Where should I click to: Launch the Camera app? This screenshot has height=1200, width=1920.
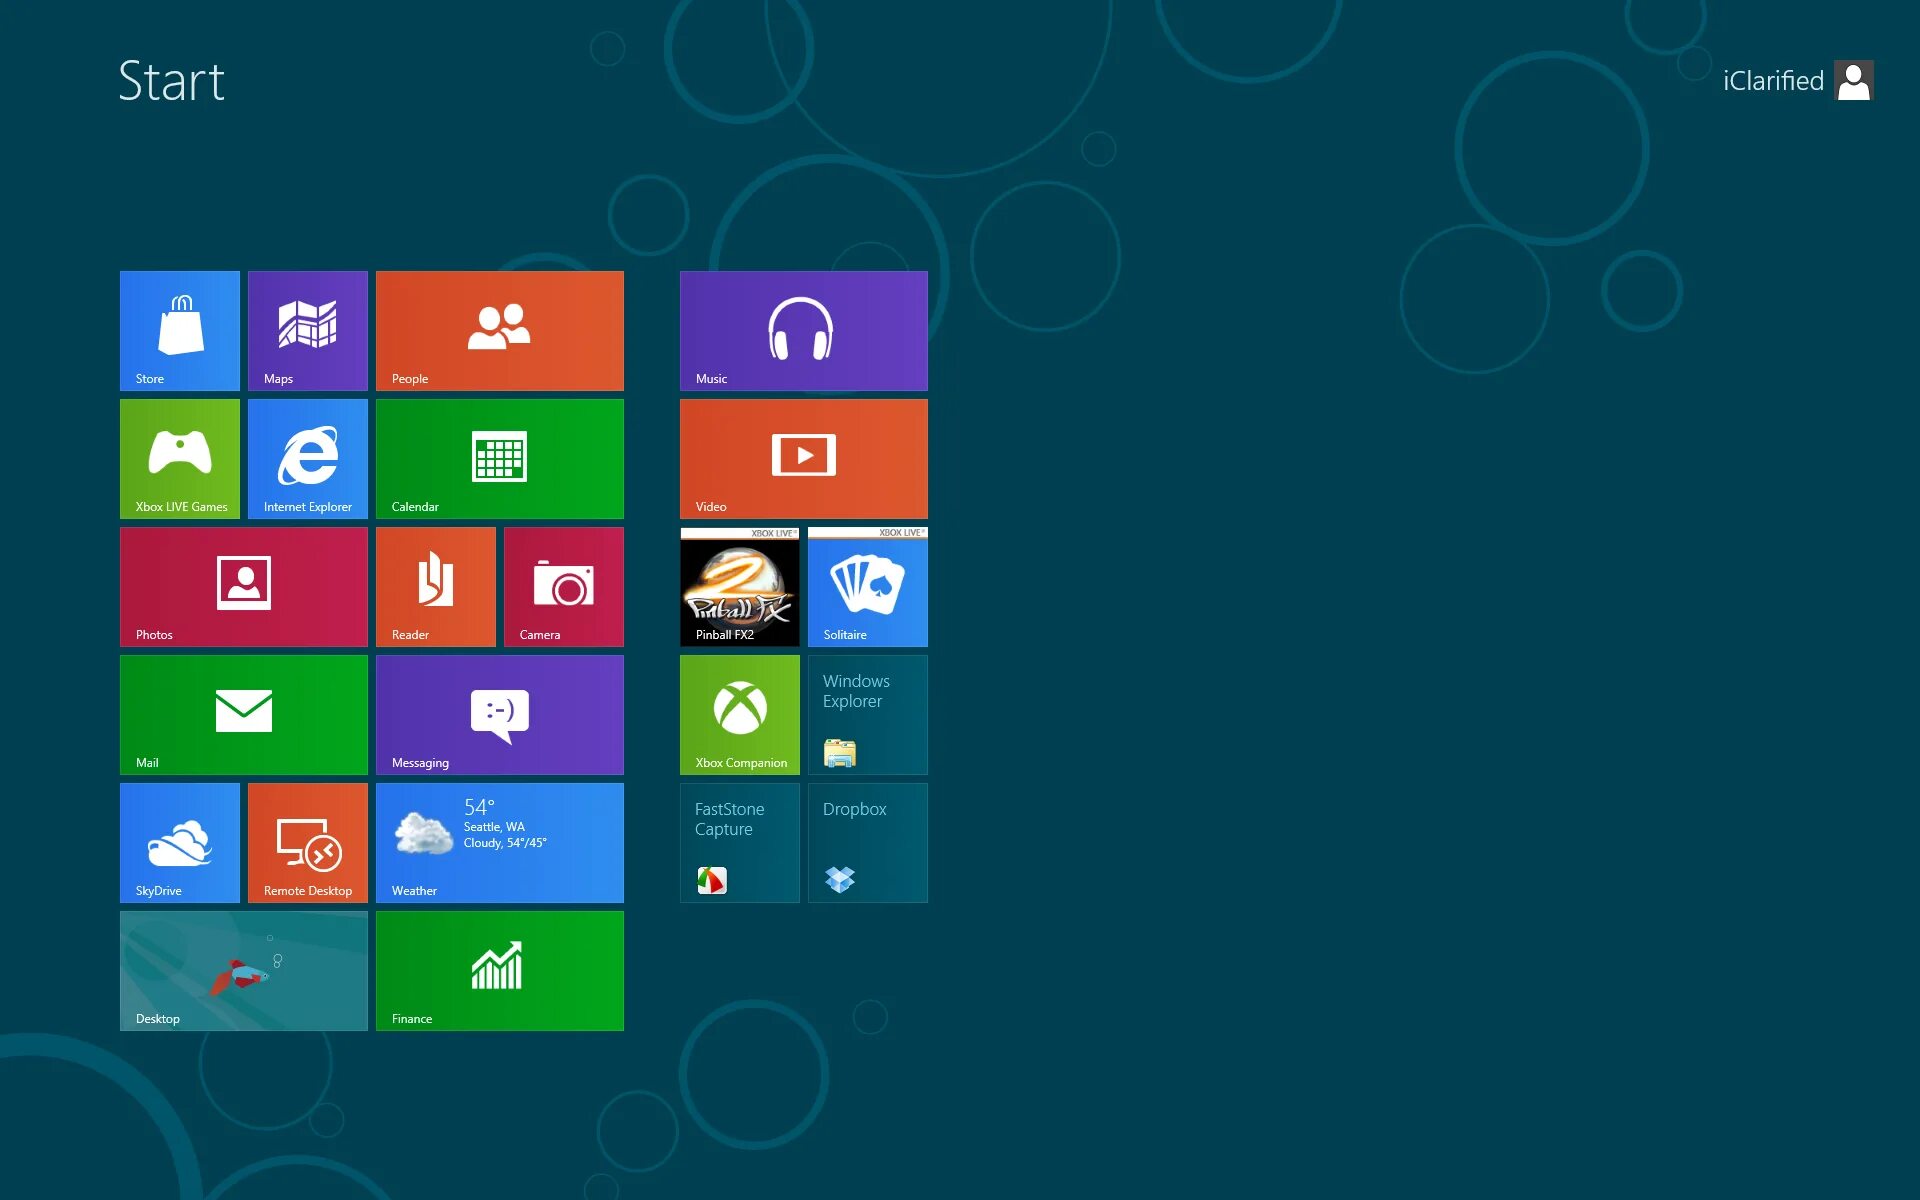pyautogui.click(x=564, y=586)
